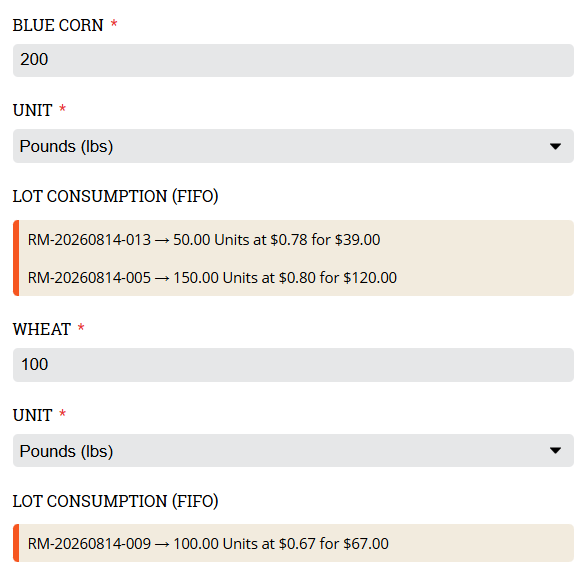The image size is (585, 577).
Task: Select lot line RM-20260814-009
Action: click(x=208, y=543)
